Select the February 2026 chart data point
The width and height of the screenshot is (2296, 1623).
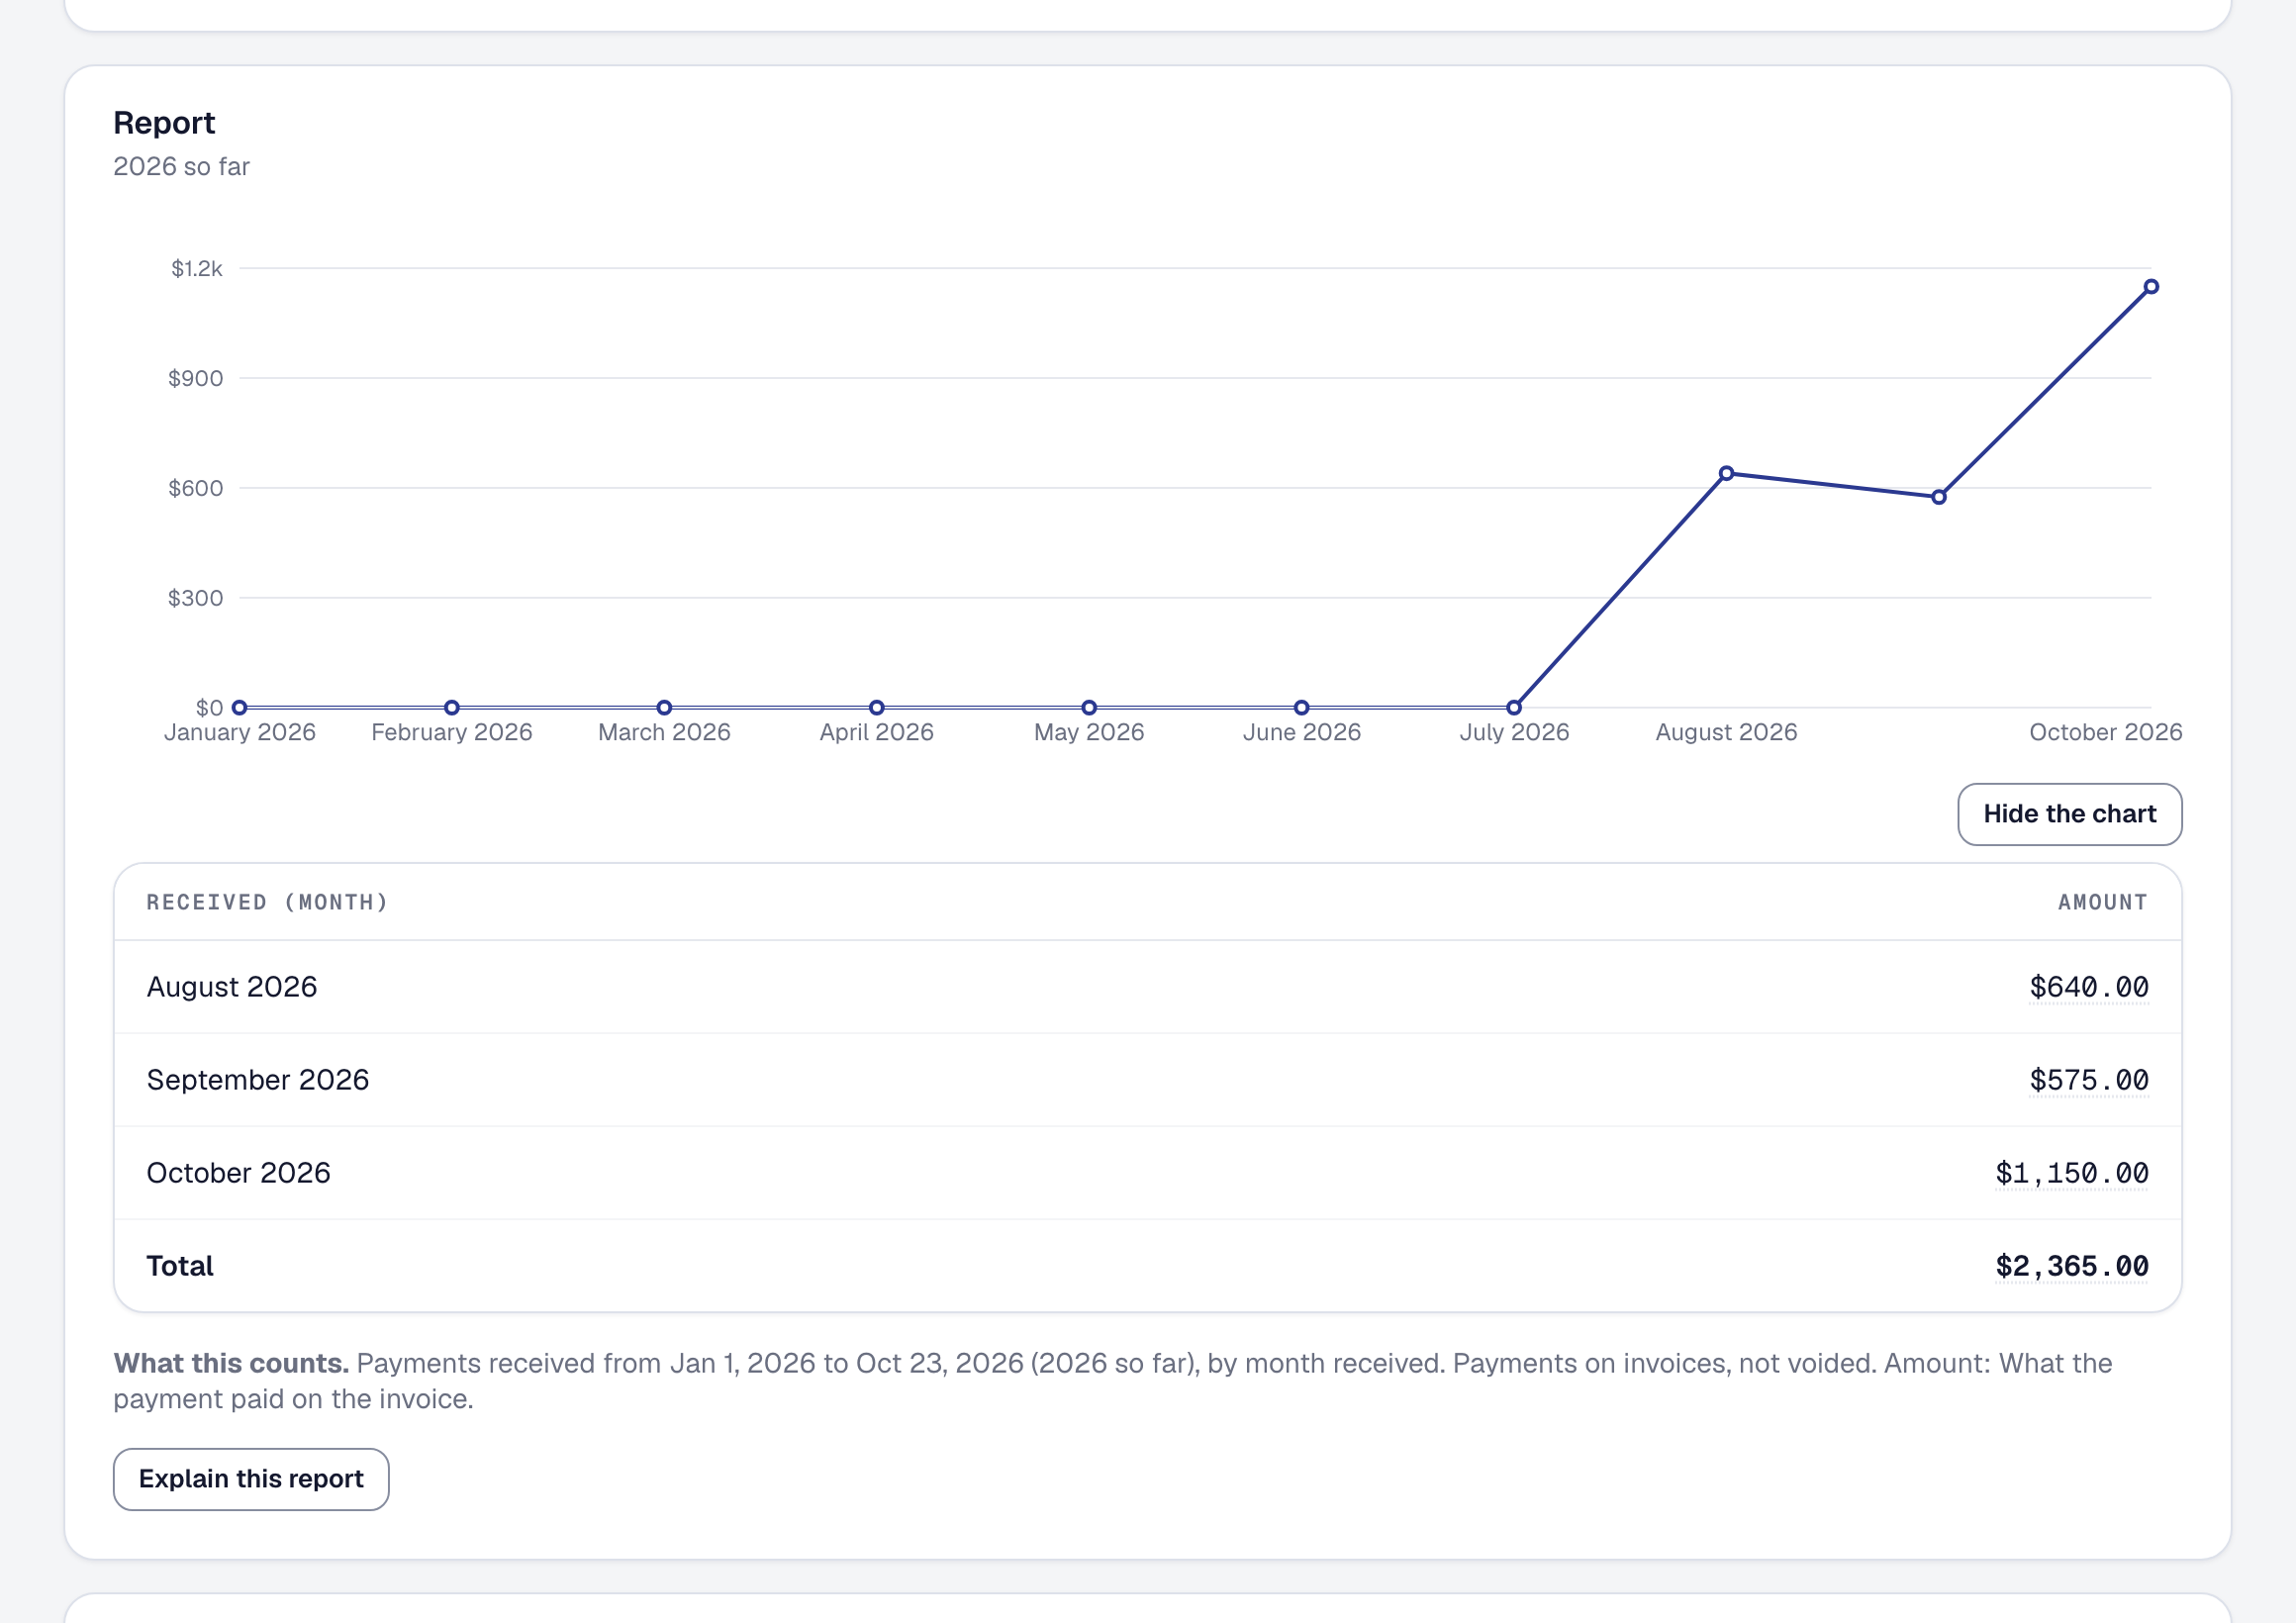[x=451, y=708]
